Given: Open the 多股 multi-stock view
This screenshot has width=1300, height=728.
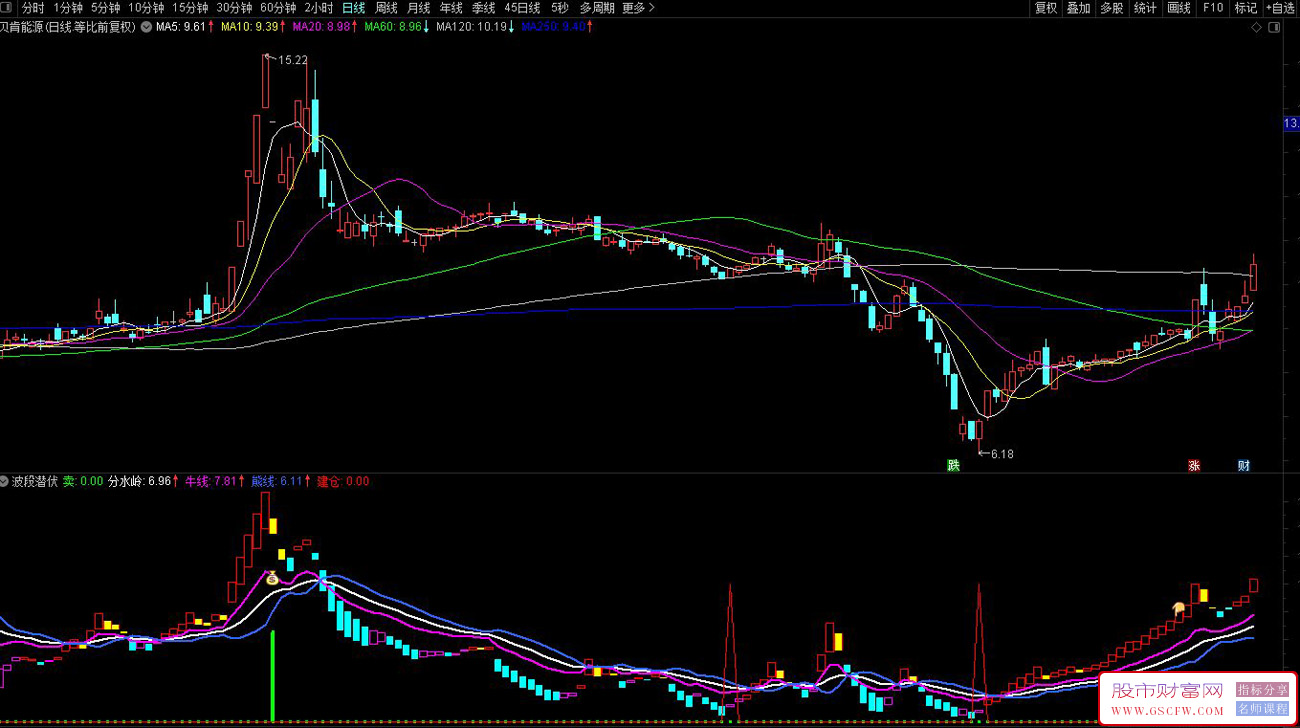Looking at the screenshot, I should 1111,8.
